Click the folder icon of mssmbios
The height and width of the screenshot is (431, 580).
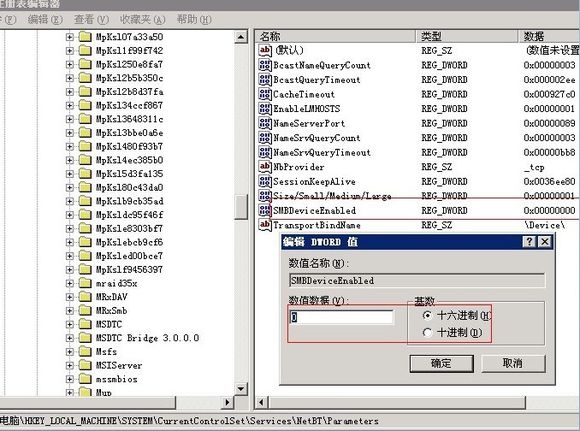(85, 379)
